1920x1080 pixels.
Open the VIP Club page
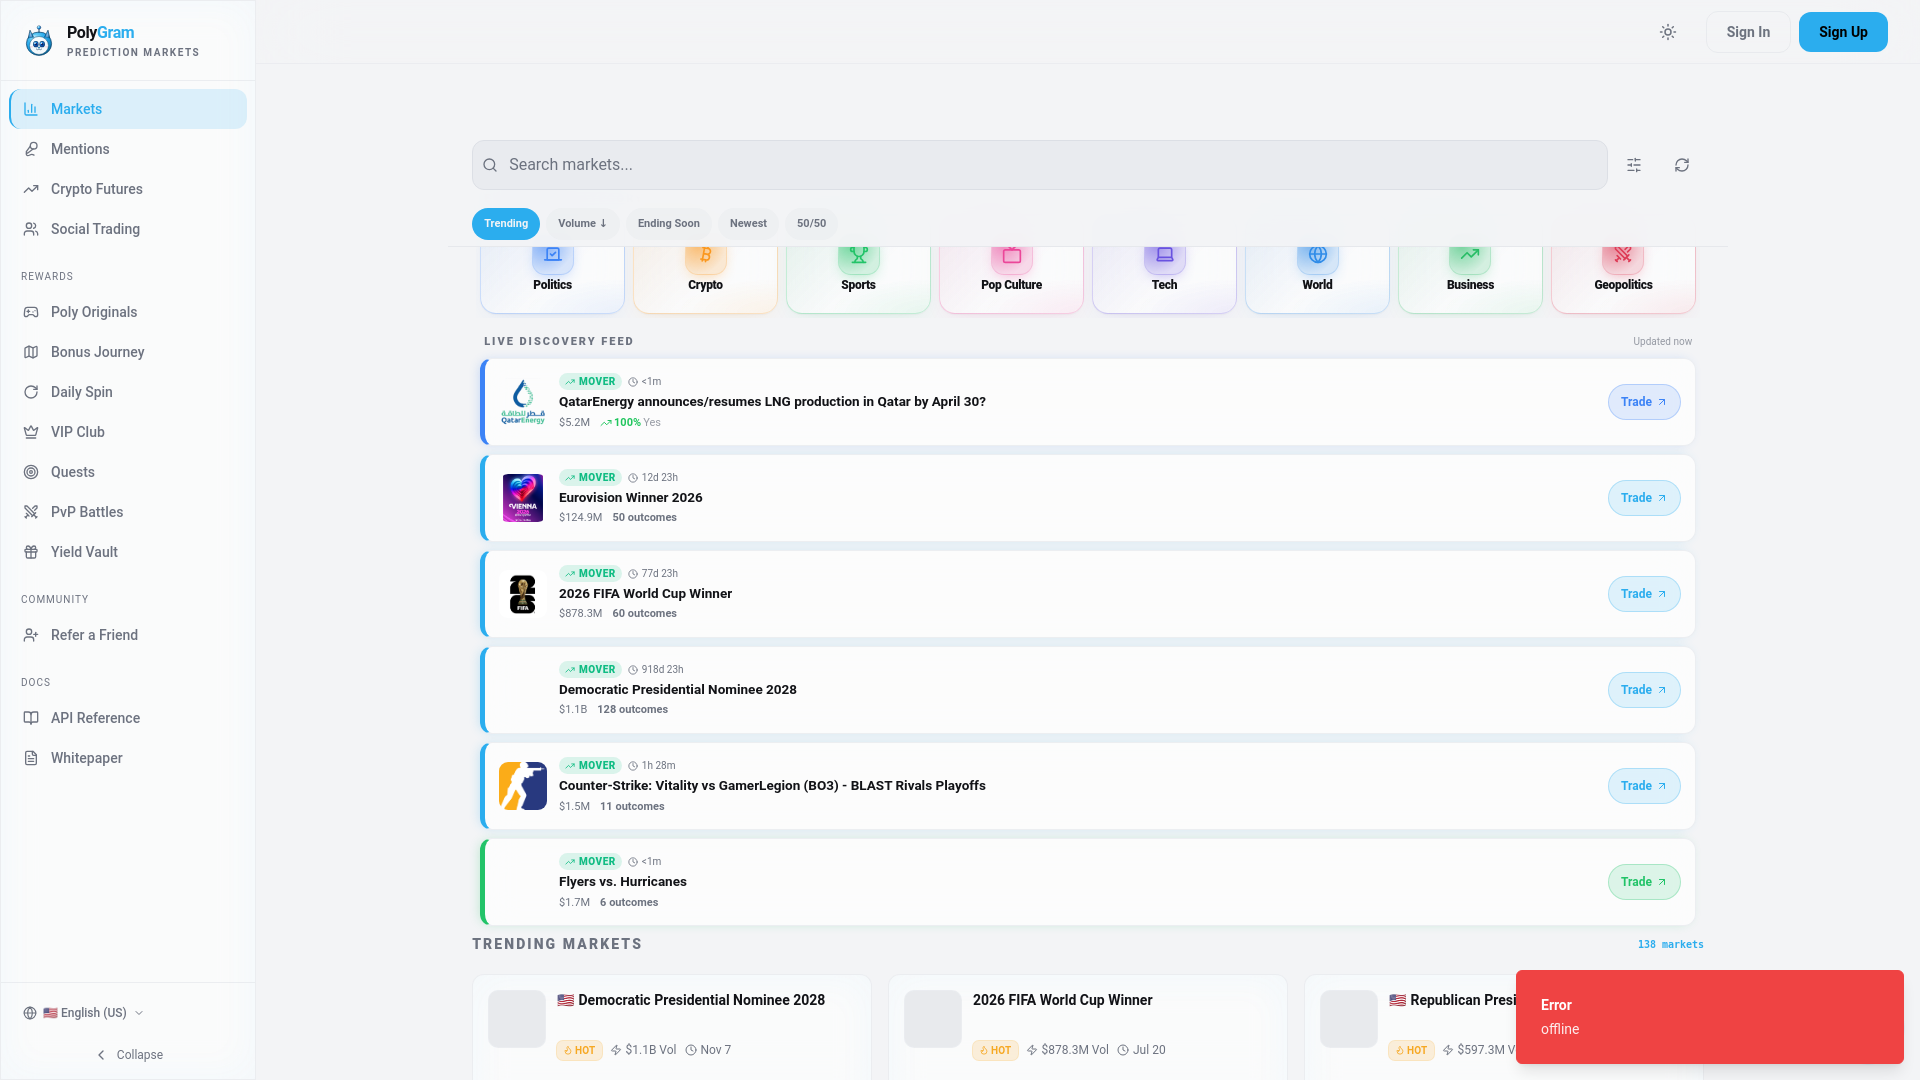pyautogui.click(x=128, y=432)
